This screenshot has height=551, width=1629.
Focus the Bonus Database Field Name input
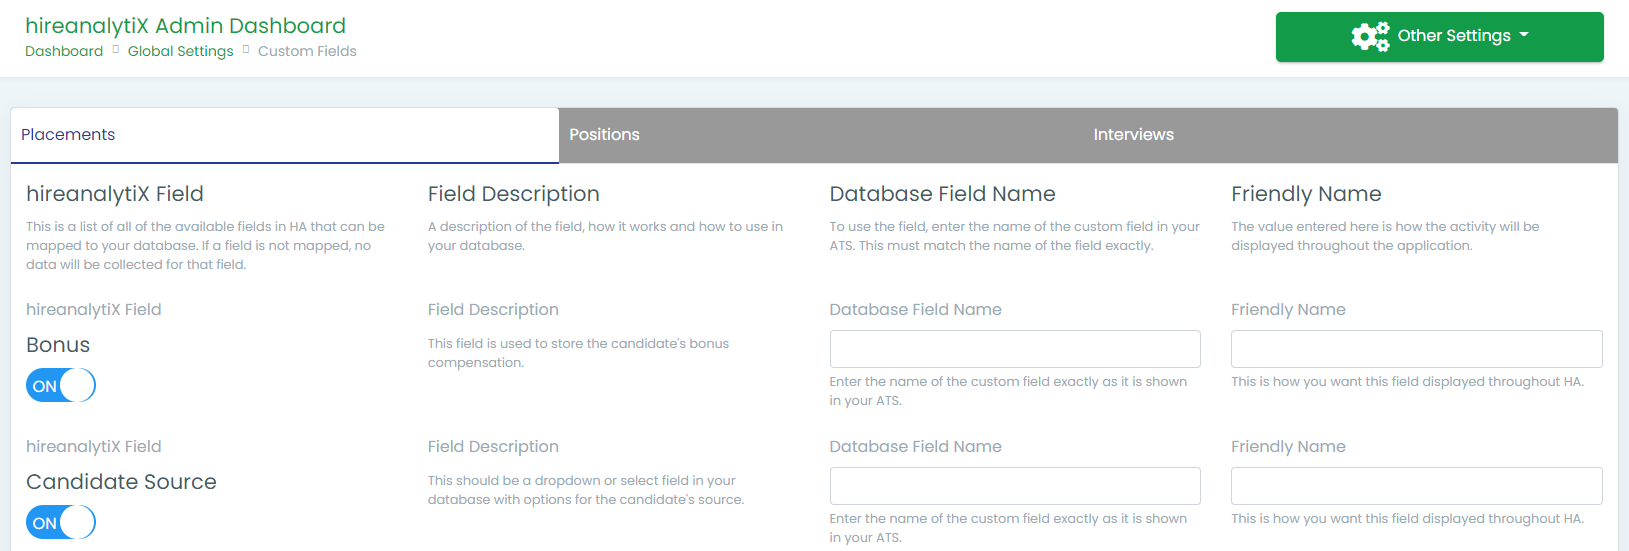tap(1015, 349)
